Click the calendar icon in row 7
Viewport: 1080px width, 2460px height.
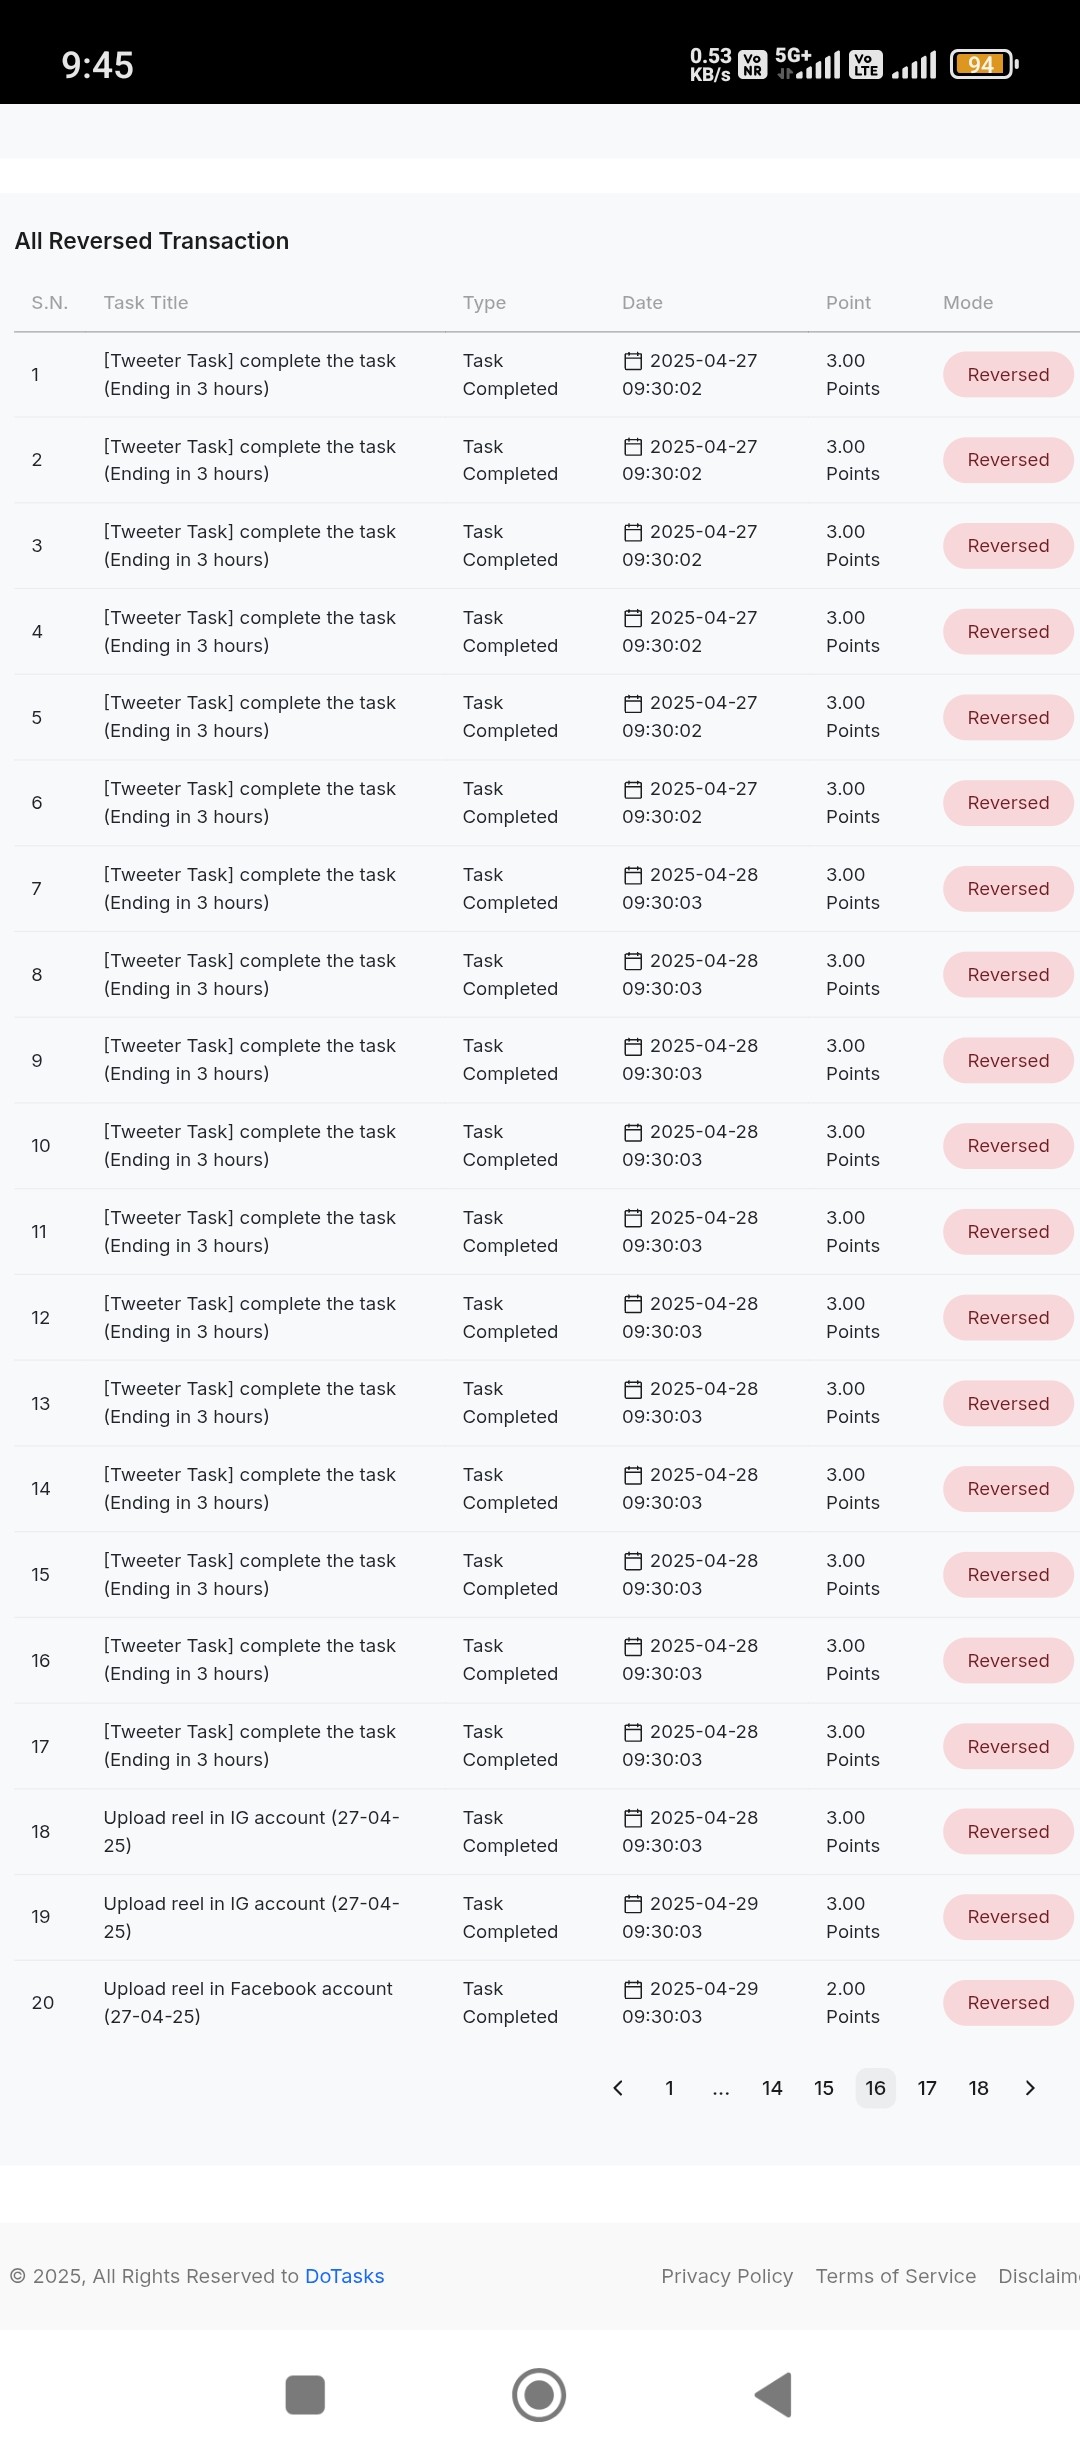click(x=633, y=875)
